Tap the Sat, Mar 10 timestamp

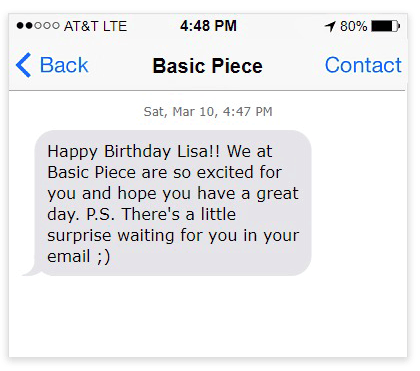tap(208, 111)
